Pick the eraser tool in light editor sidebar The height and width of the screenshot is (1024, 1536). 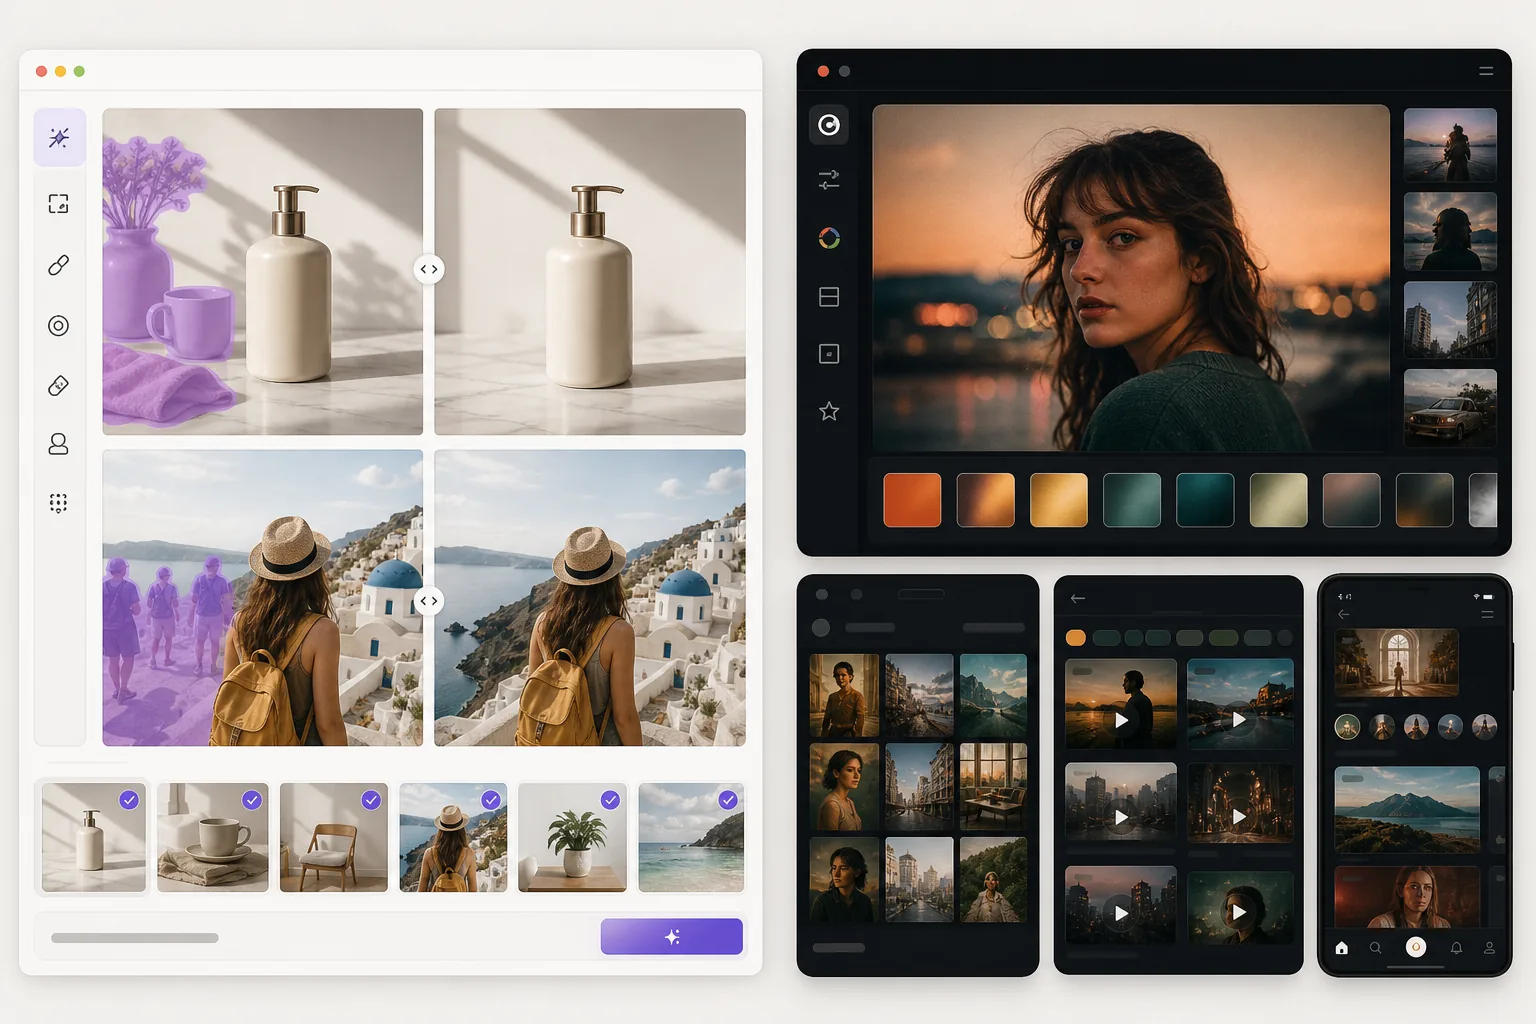tap(59, 385)
